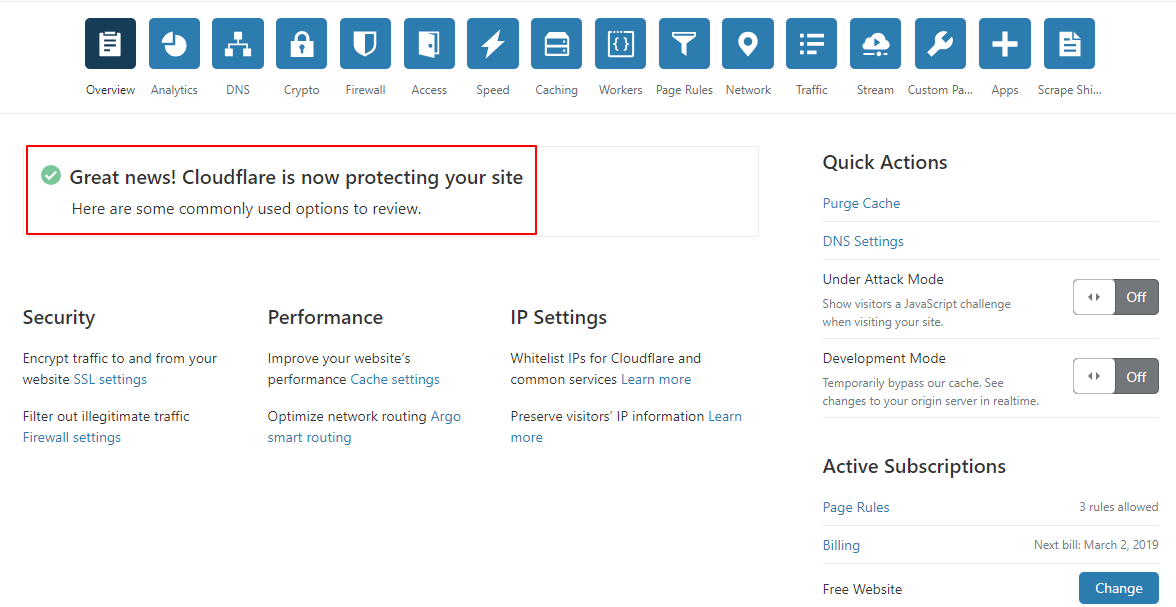The width and height of the screenshot is (1176, 607).
Task: Open DNS Settings quick action
Action: [x=863, y=242]
